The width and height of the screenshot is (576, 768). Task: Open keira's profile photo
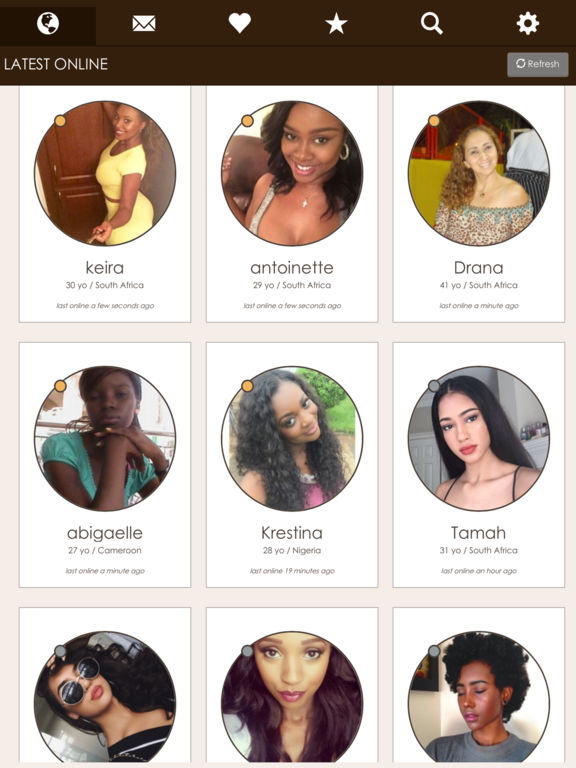coord(105,173)
